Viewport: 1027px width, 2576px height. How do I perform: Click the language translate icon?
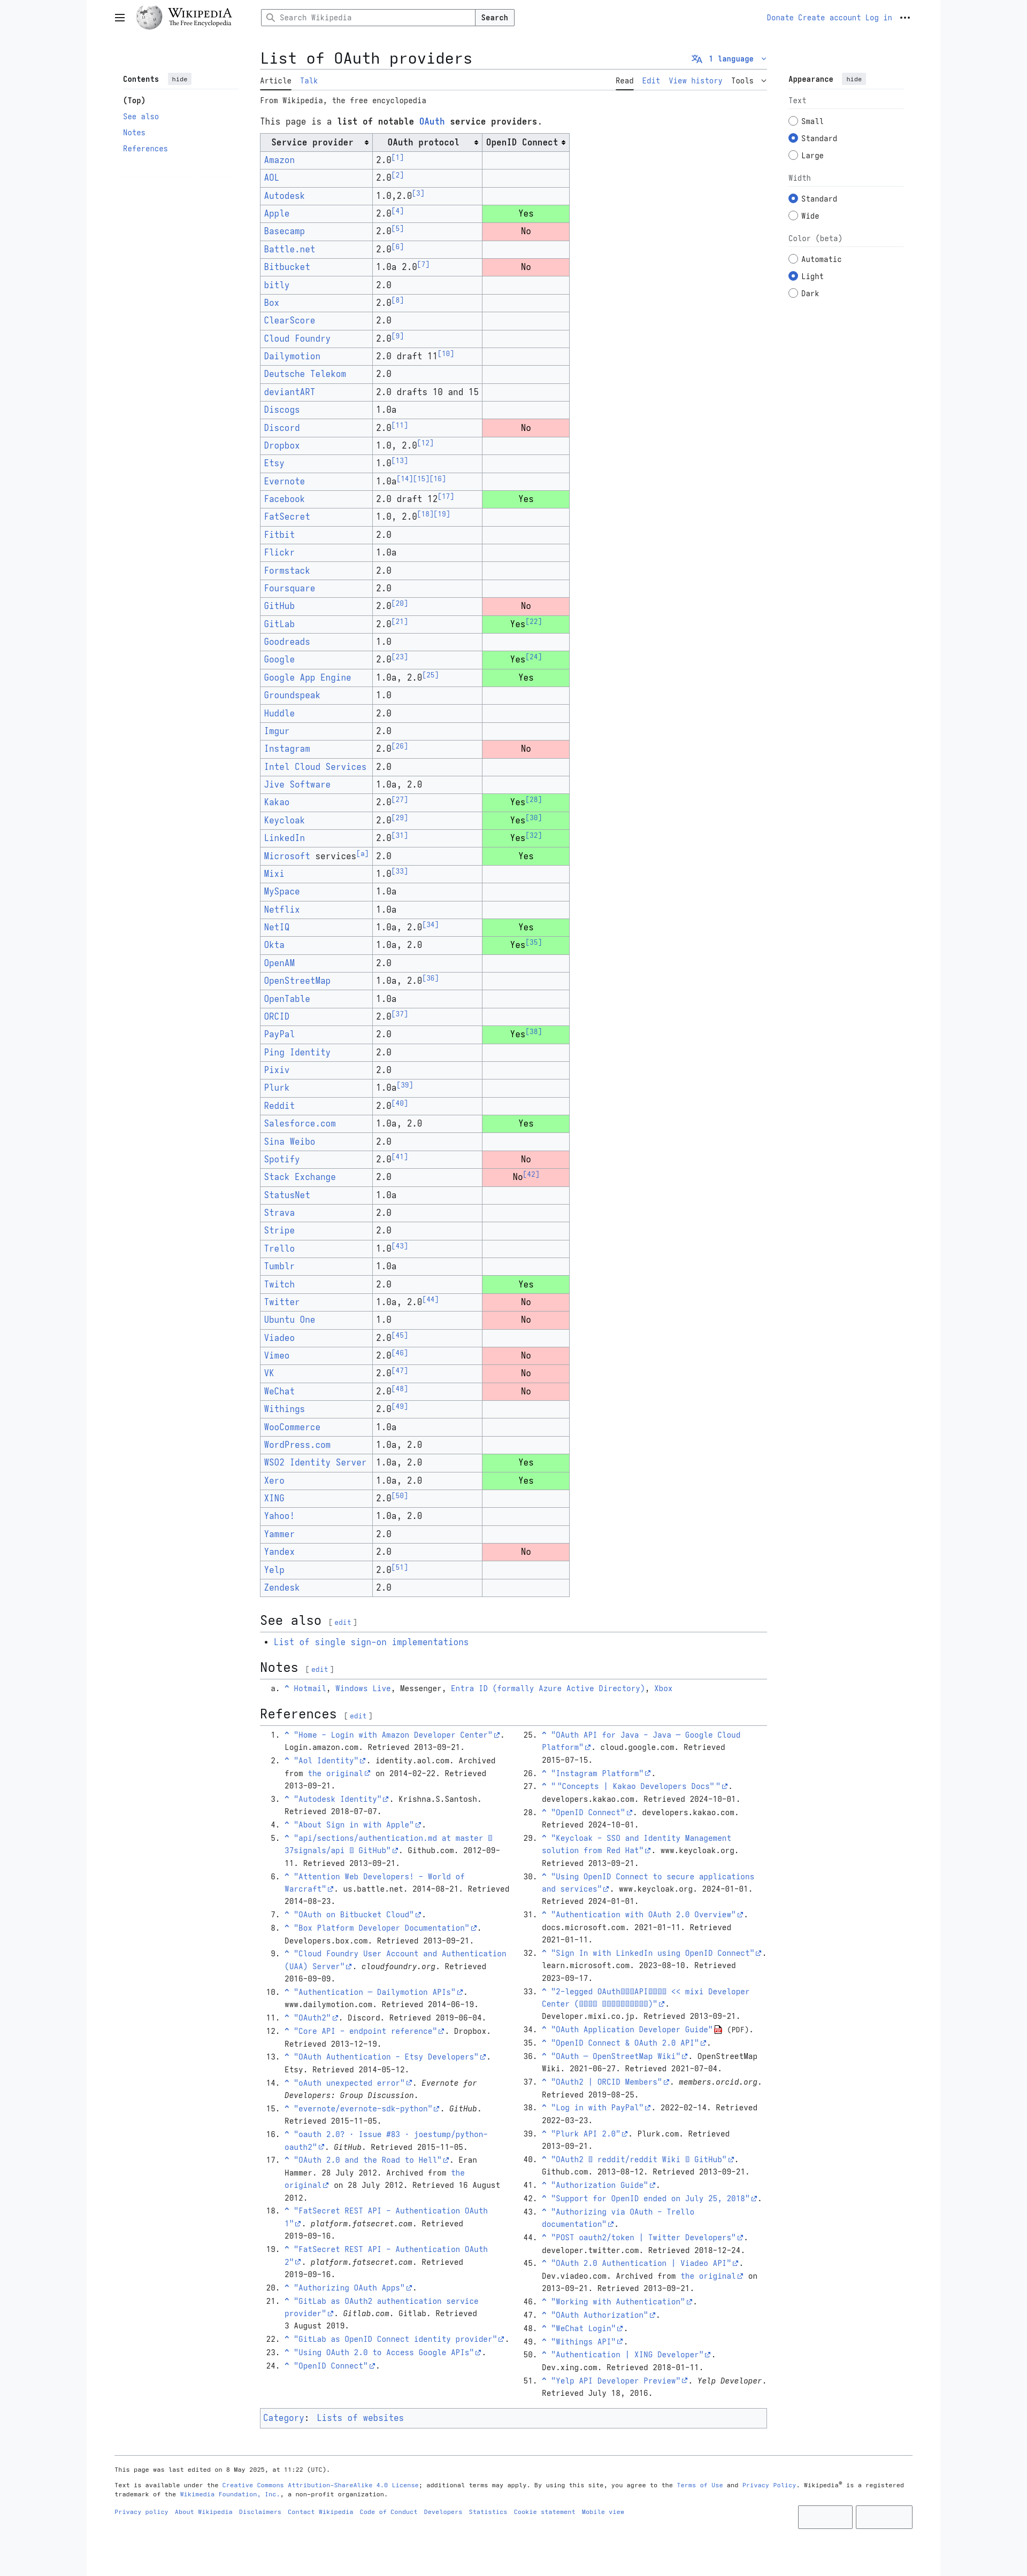click(x=697, y=59)
